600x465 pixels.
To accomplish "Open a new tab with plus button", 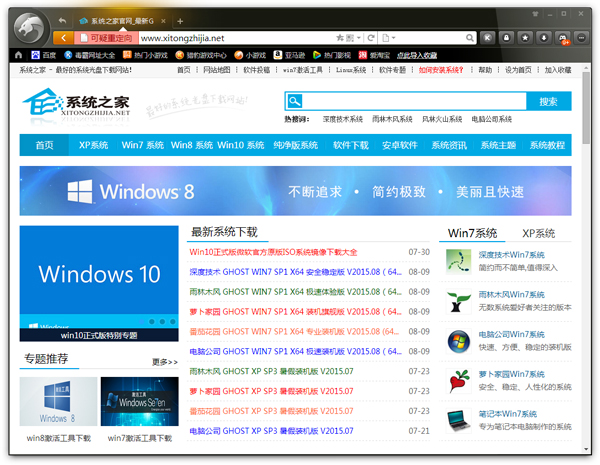I will [x=180, y=21].
